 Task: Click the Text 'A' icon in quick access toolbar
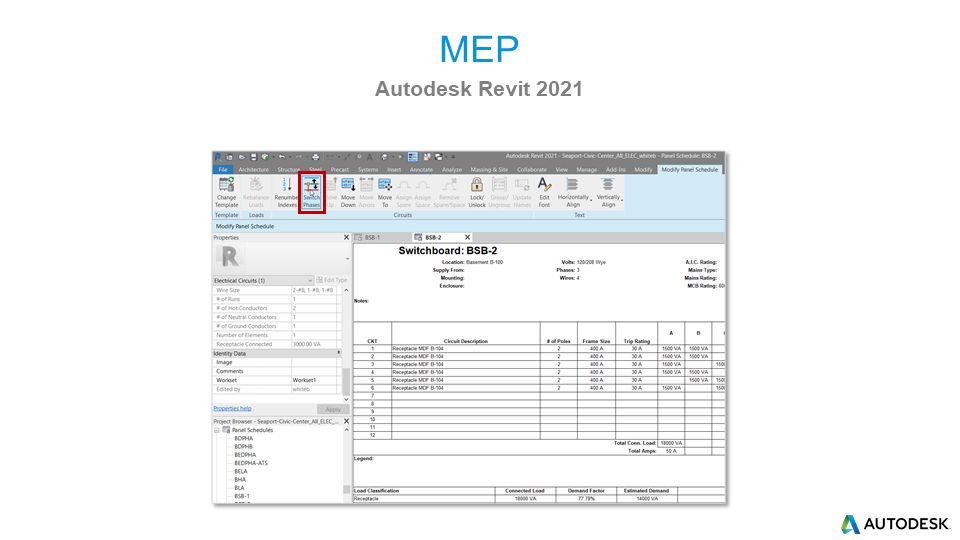(370, 157)
